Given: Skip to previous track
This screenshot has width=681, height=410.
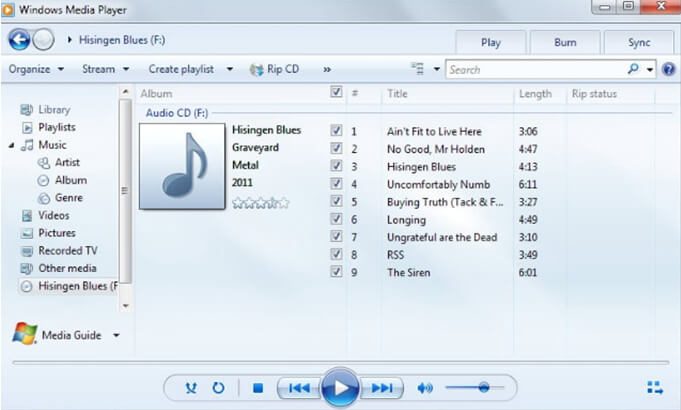Looking at the screenshot, I should [x=299, y=388].
